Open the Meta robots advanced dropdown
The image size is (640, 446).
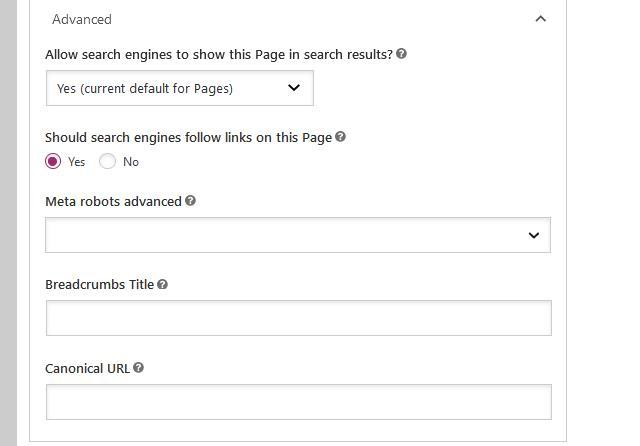[298, 235]
